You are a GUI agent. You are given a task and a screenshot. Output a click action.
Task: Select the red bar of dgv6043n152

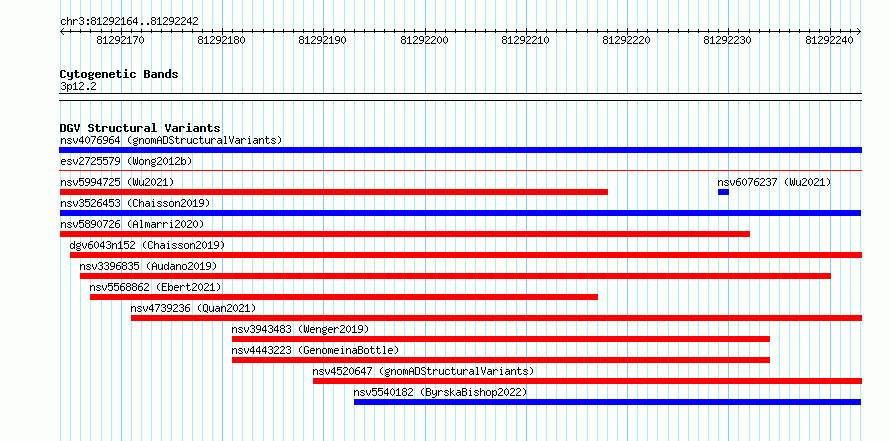[x=466, y=255]
